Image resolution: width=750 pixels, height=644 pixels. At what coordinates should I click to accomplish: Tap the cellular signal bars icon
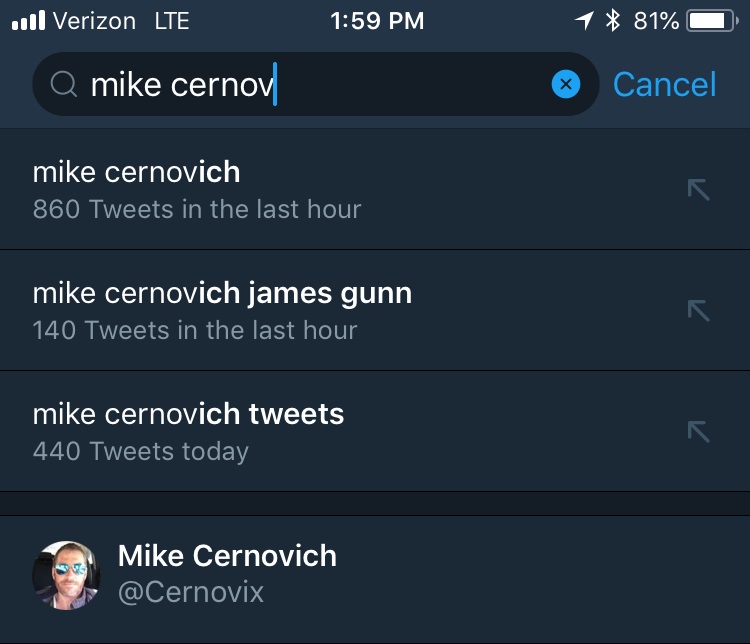pyautogui.click(x=29, y=21)
